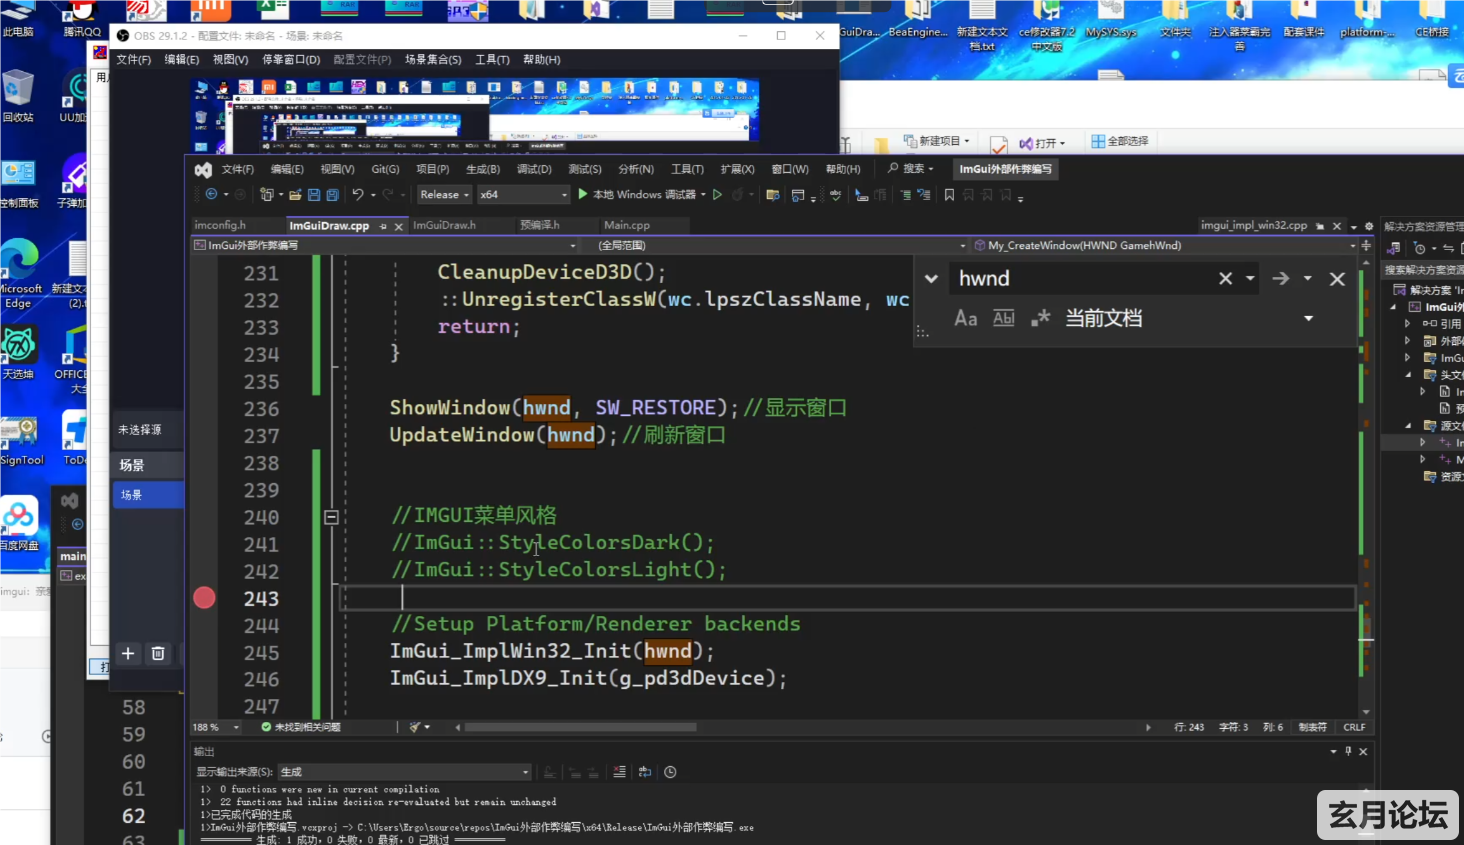Screen dimensions: 1464x845
Task: Open the output source dropdown 生成
Action: click(x=405, y=772)
